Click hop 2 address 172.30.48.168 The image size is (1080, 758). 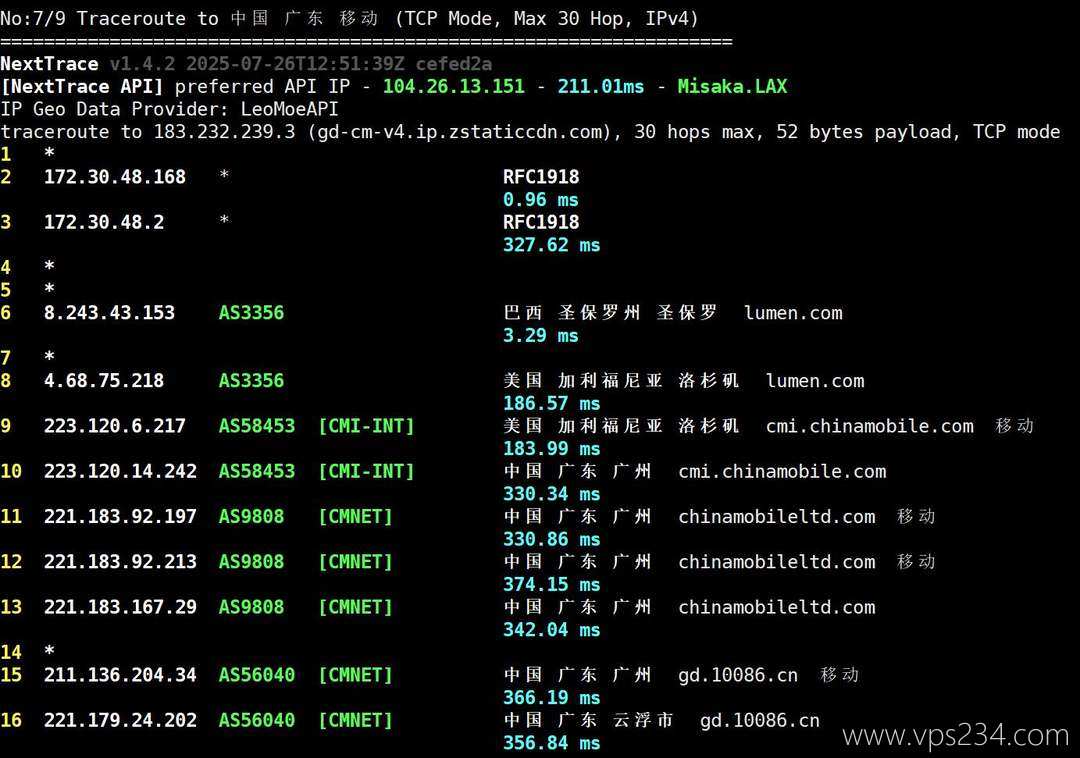coord(115,177)
